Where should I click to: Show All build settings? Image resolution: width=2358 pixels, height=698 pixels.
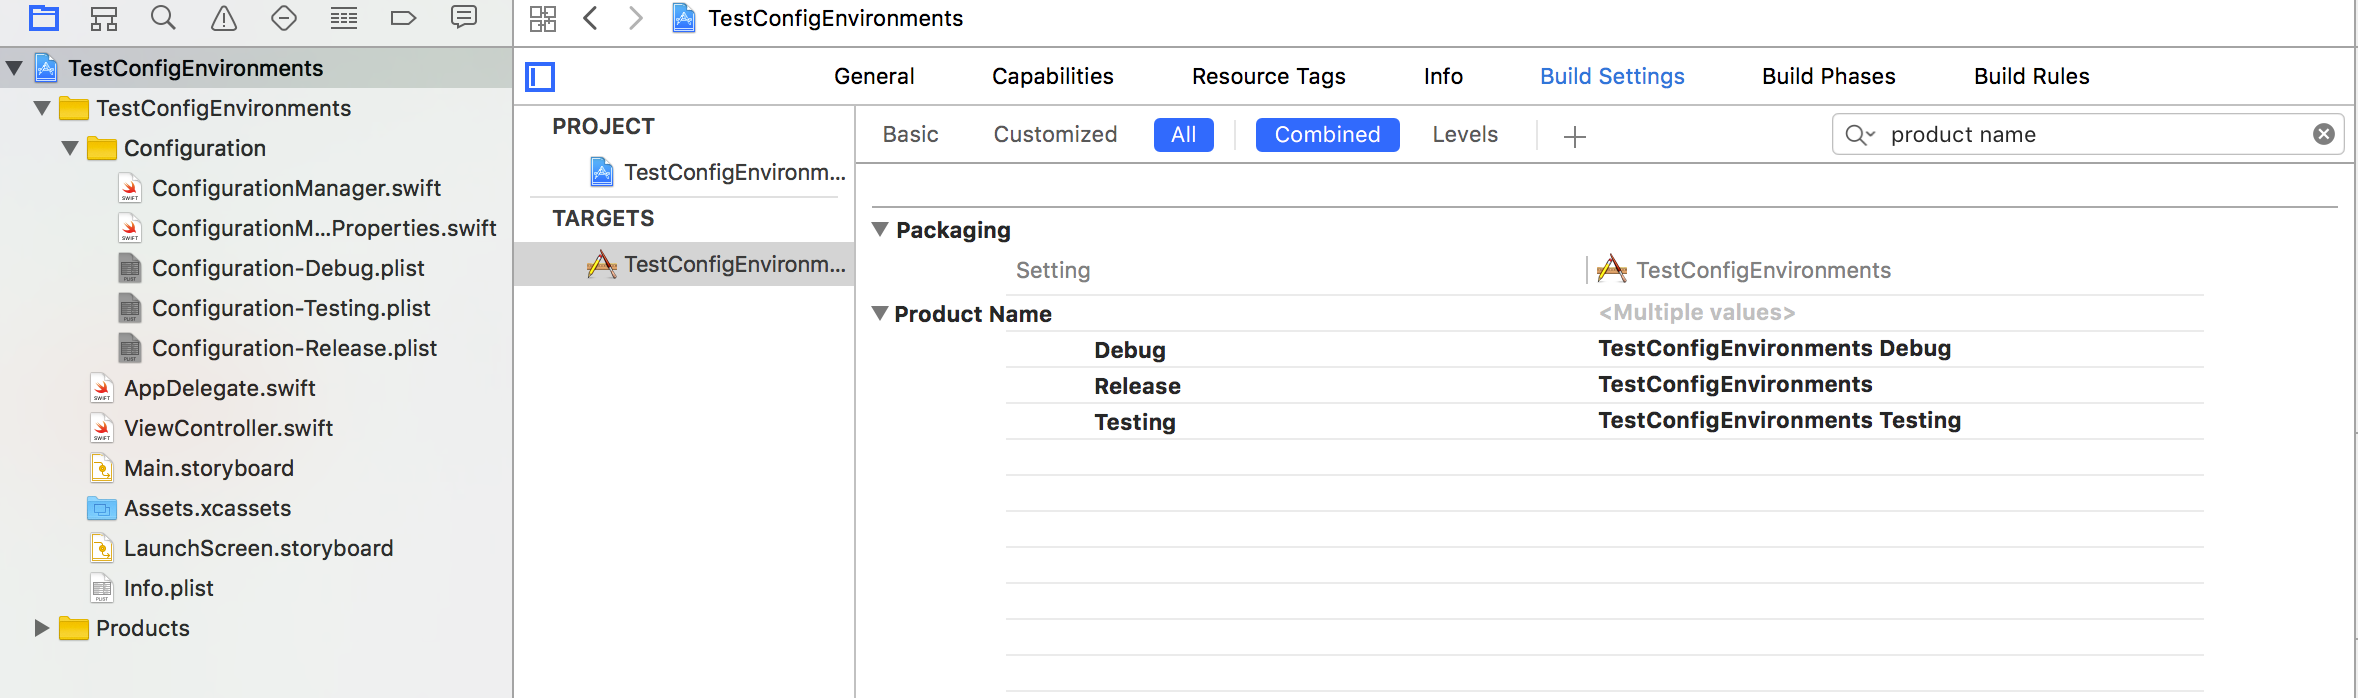[1184, 134]
